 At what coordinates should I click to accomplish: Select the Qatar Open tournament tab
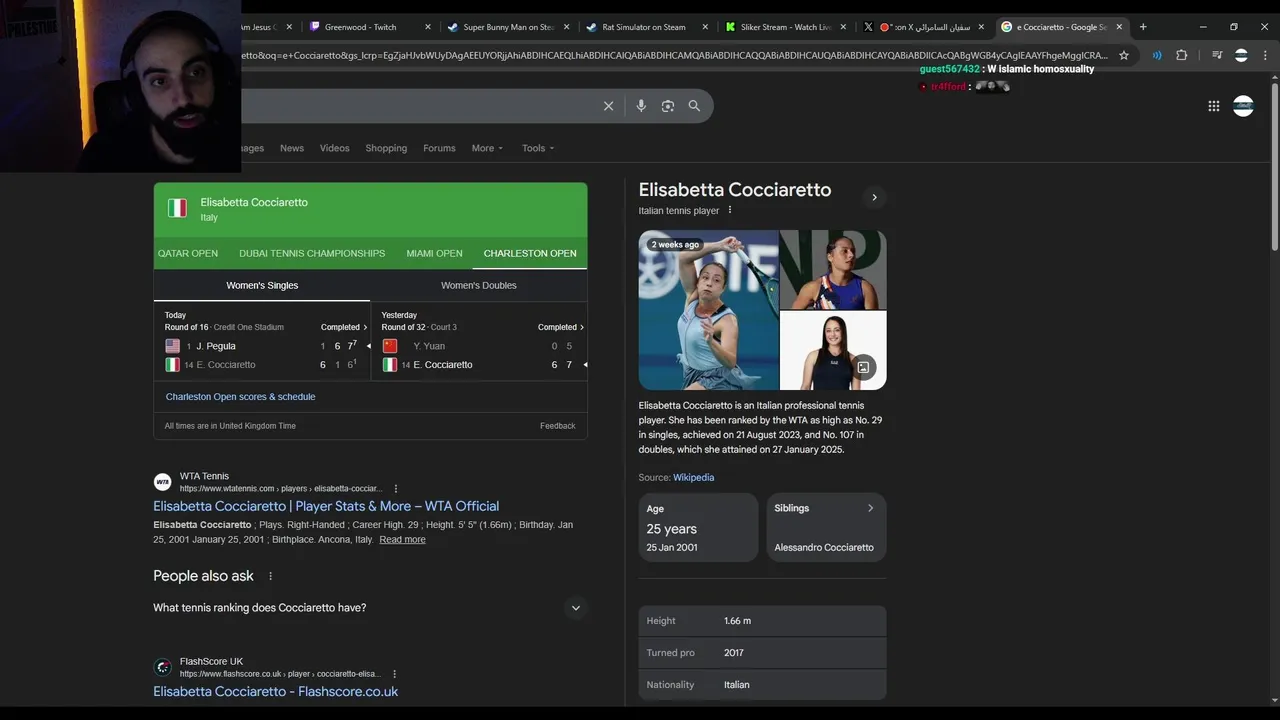pos(188,253)
